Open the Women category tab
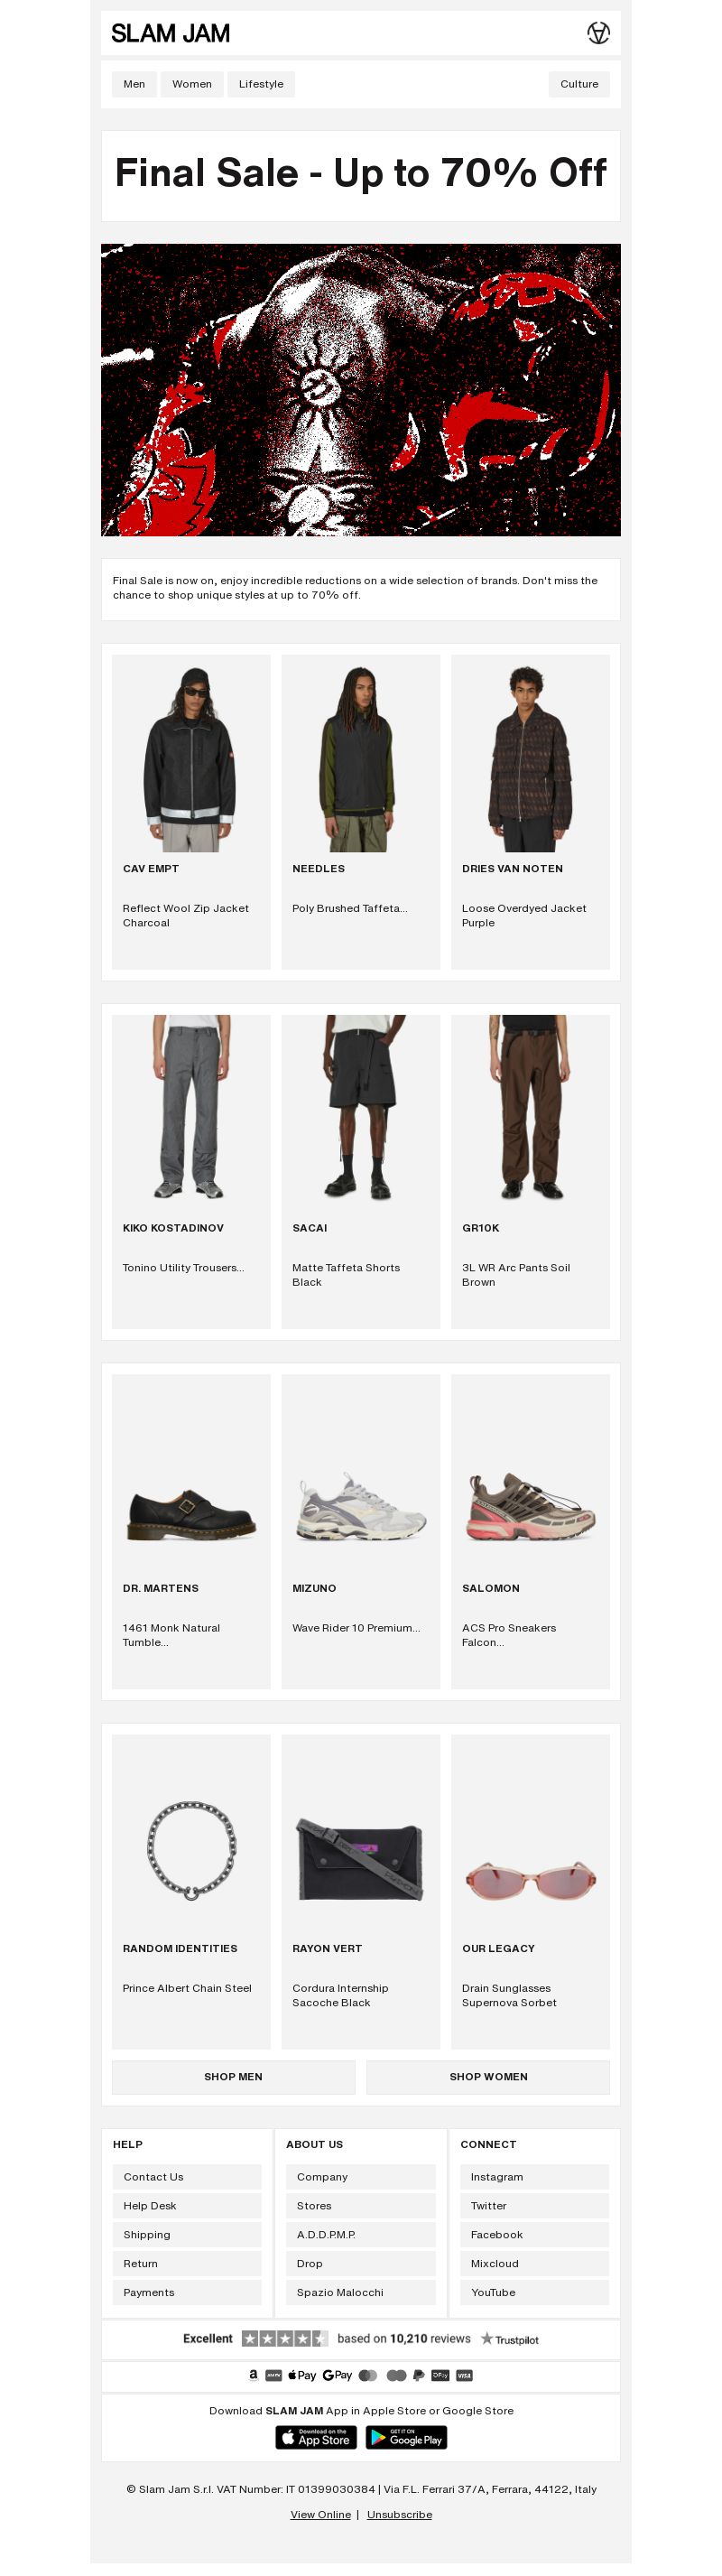This screenshot has width=722, height=2576. (192, 84)
